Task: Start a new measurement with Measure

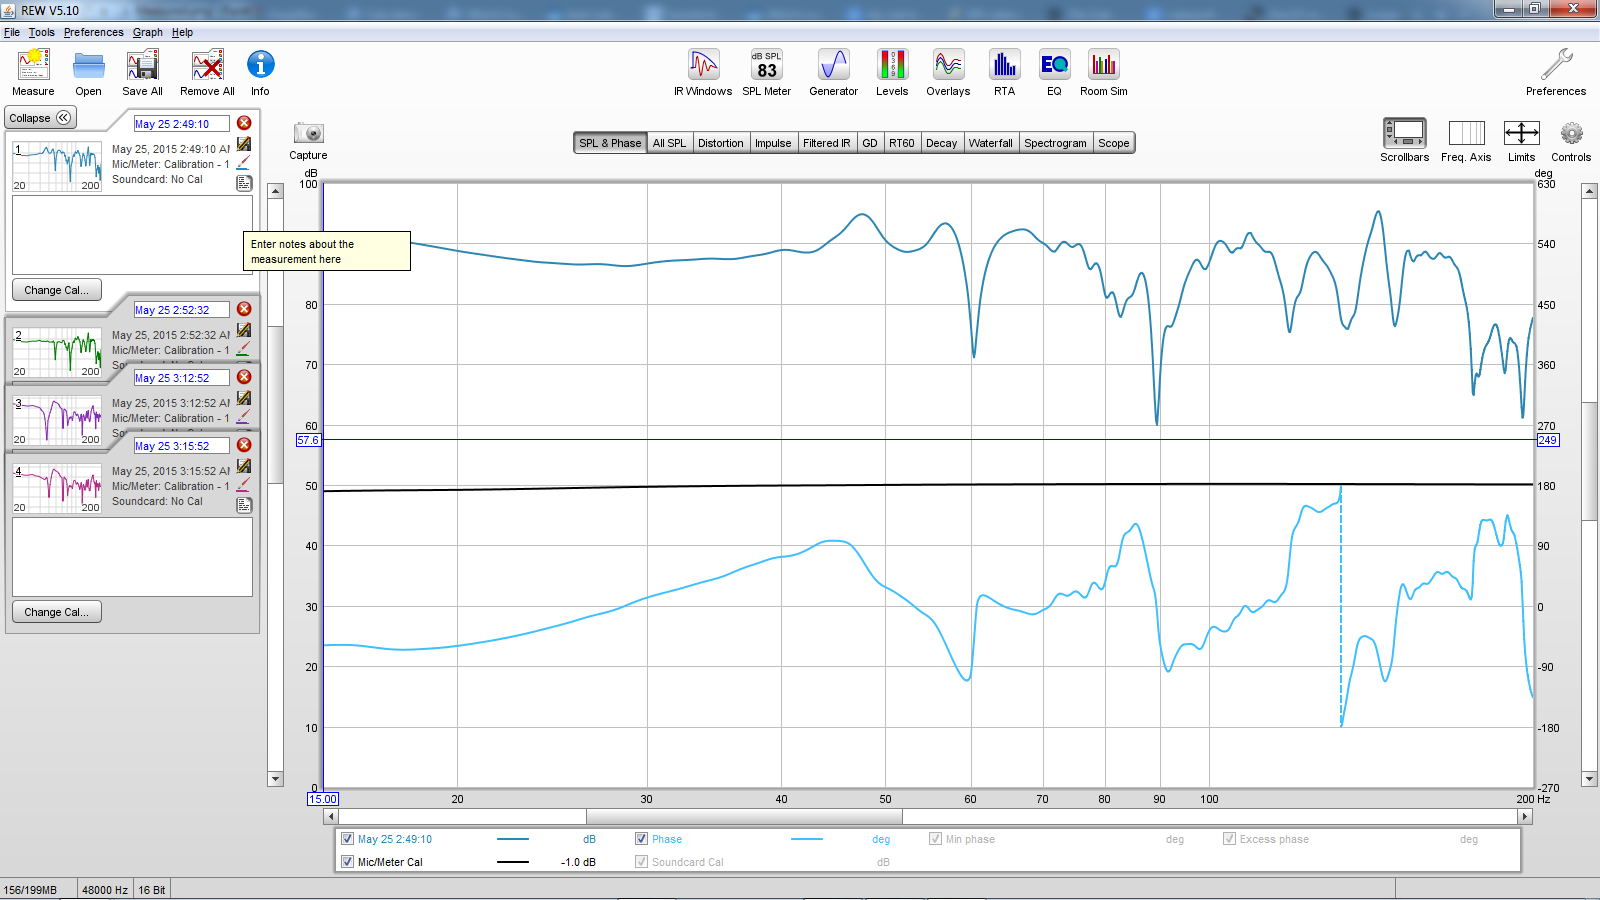Action: click(x=33, y=73)
